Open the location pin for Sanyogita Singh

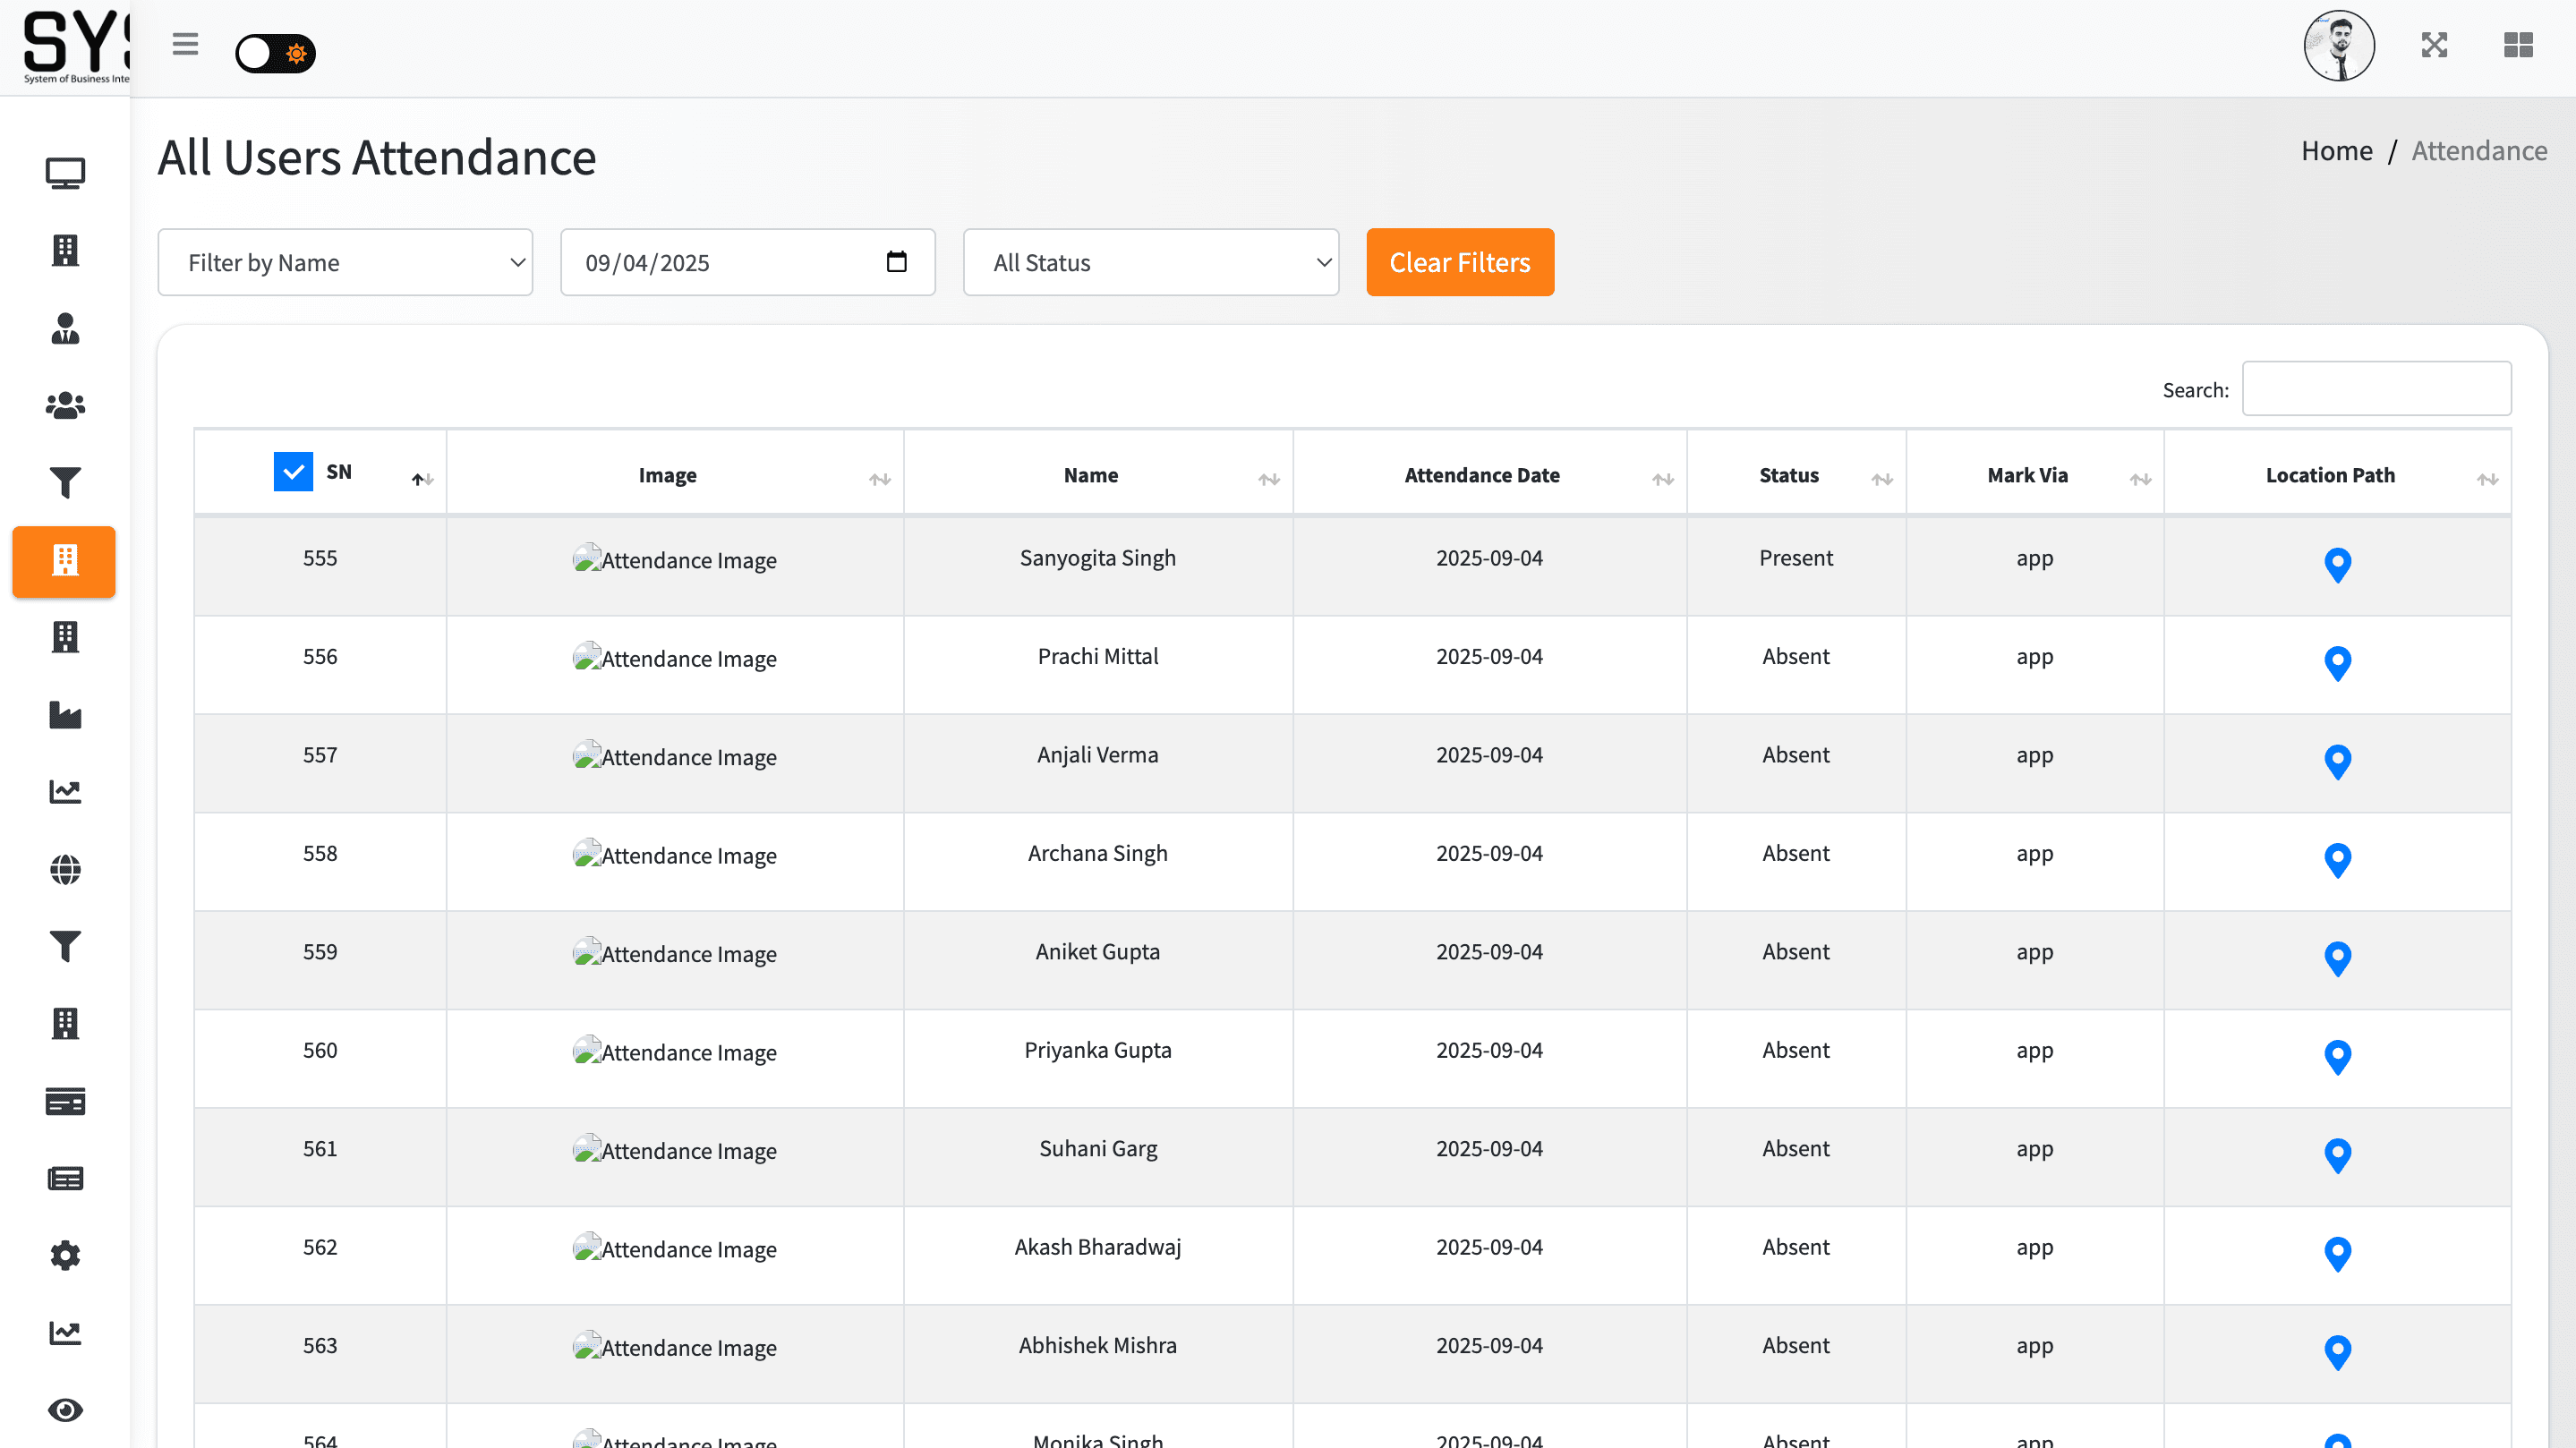click(2337, 565)
